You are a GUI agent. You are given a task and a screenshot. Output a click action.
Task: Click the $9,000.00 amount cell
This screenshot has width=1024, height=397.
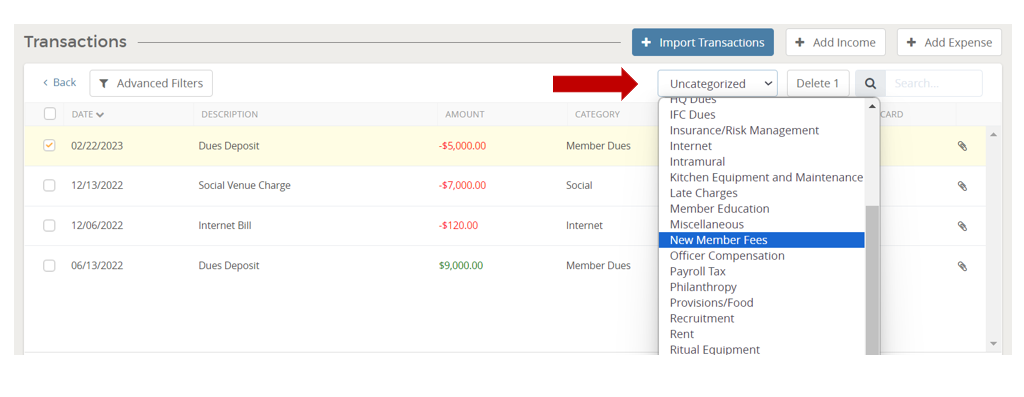(x=461, y=266)
